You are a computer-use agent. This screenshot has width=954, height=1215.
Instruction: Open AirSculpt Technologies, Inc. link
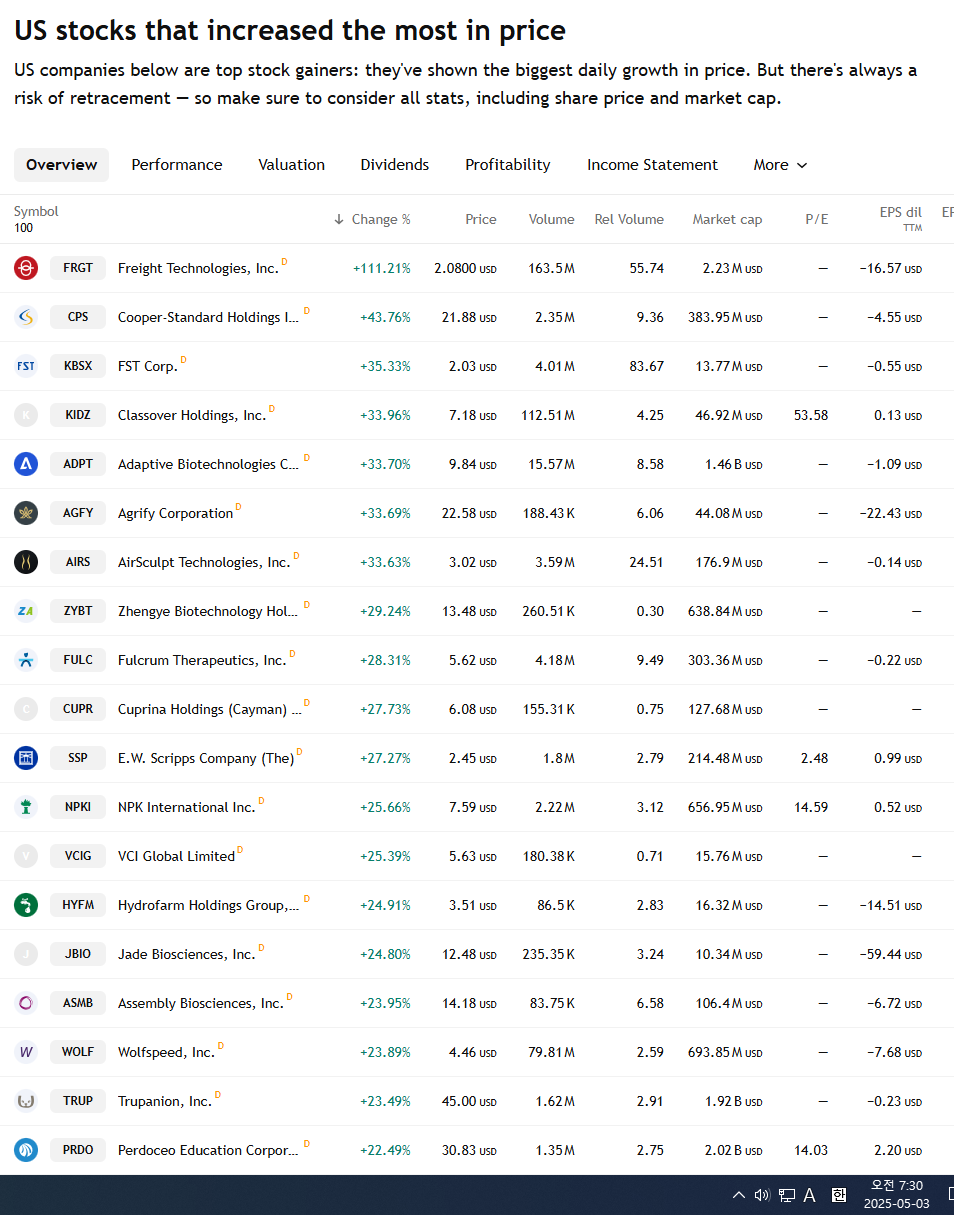(204, 562)
